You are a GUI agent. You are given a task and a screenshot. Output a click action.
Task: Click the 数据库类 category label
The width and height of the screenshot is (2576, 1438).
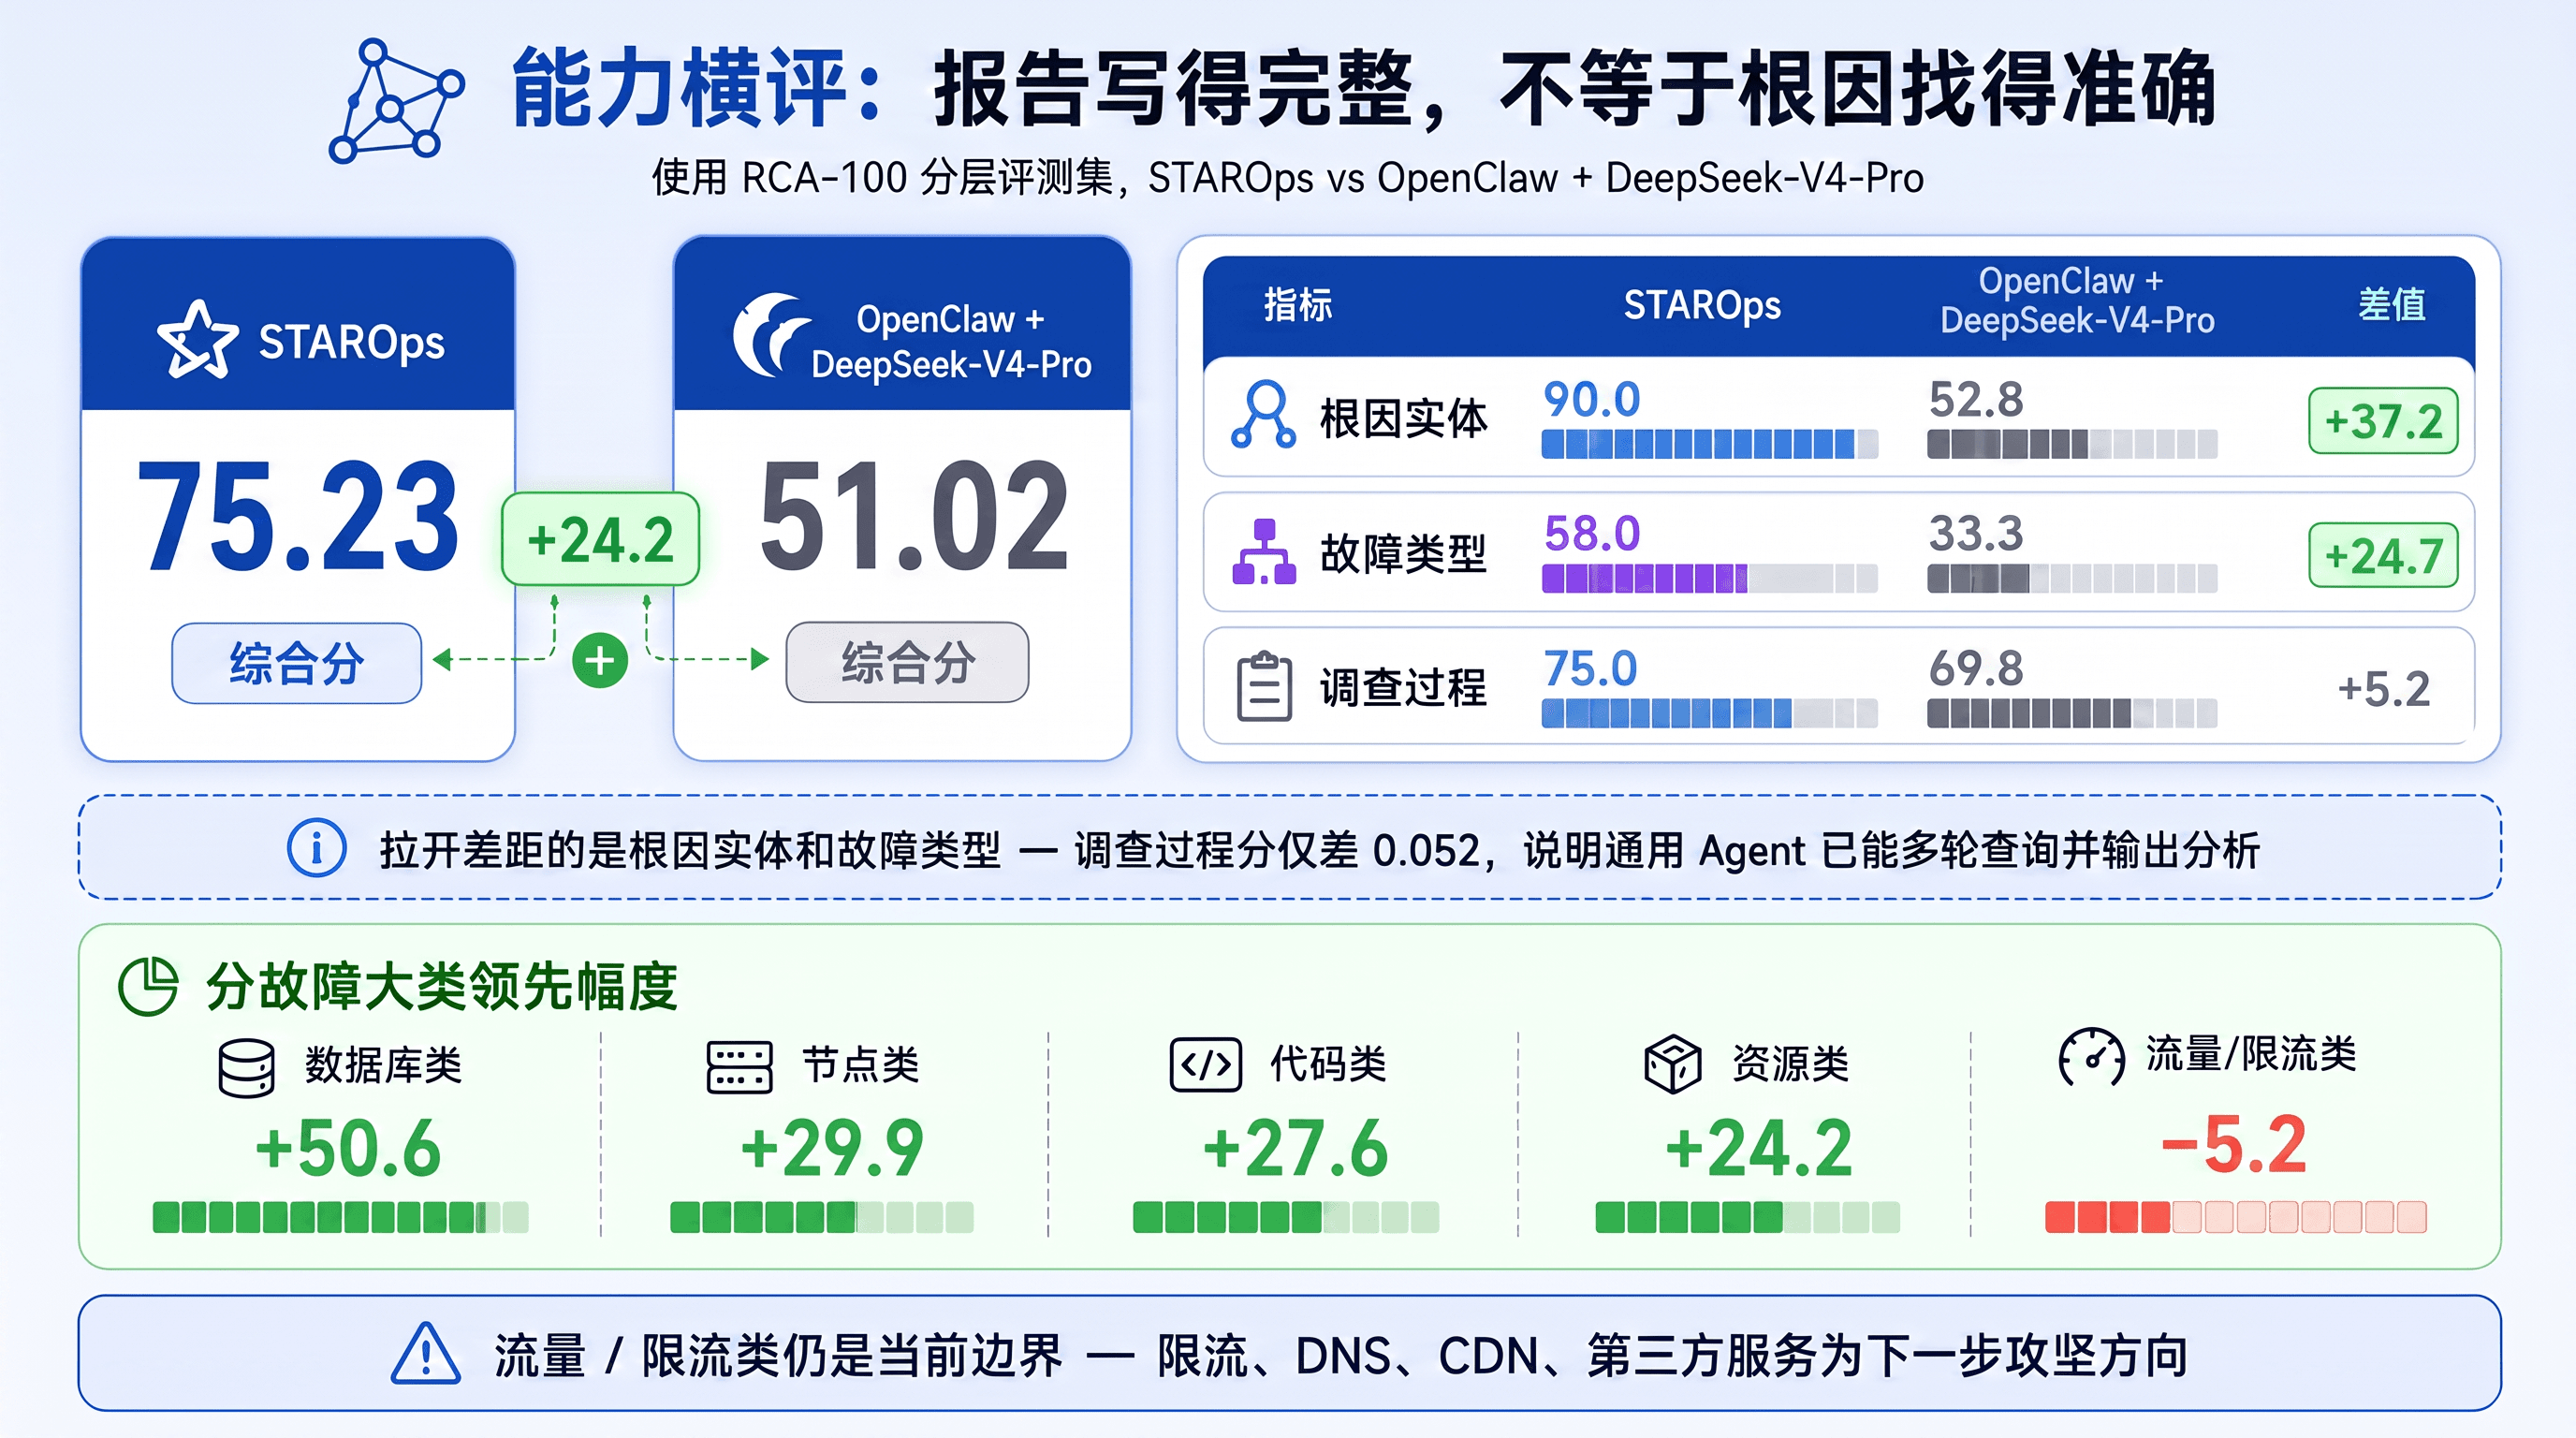[x=383, y=1065]
